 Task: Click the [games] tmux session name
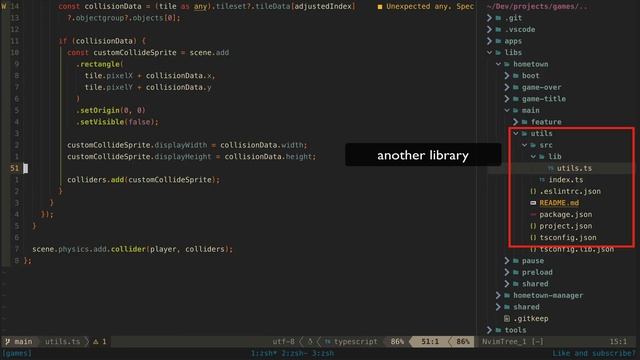pyautogui.click(x=17, y=353)
